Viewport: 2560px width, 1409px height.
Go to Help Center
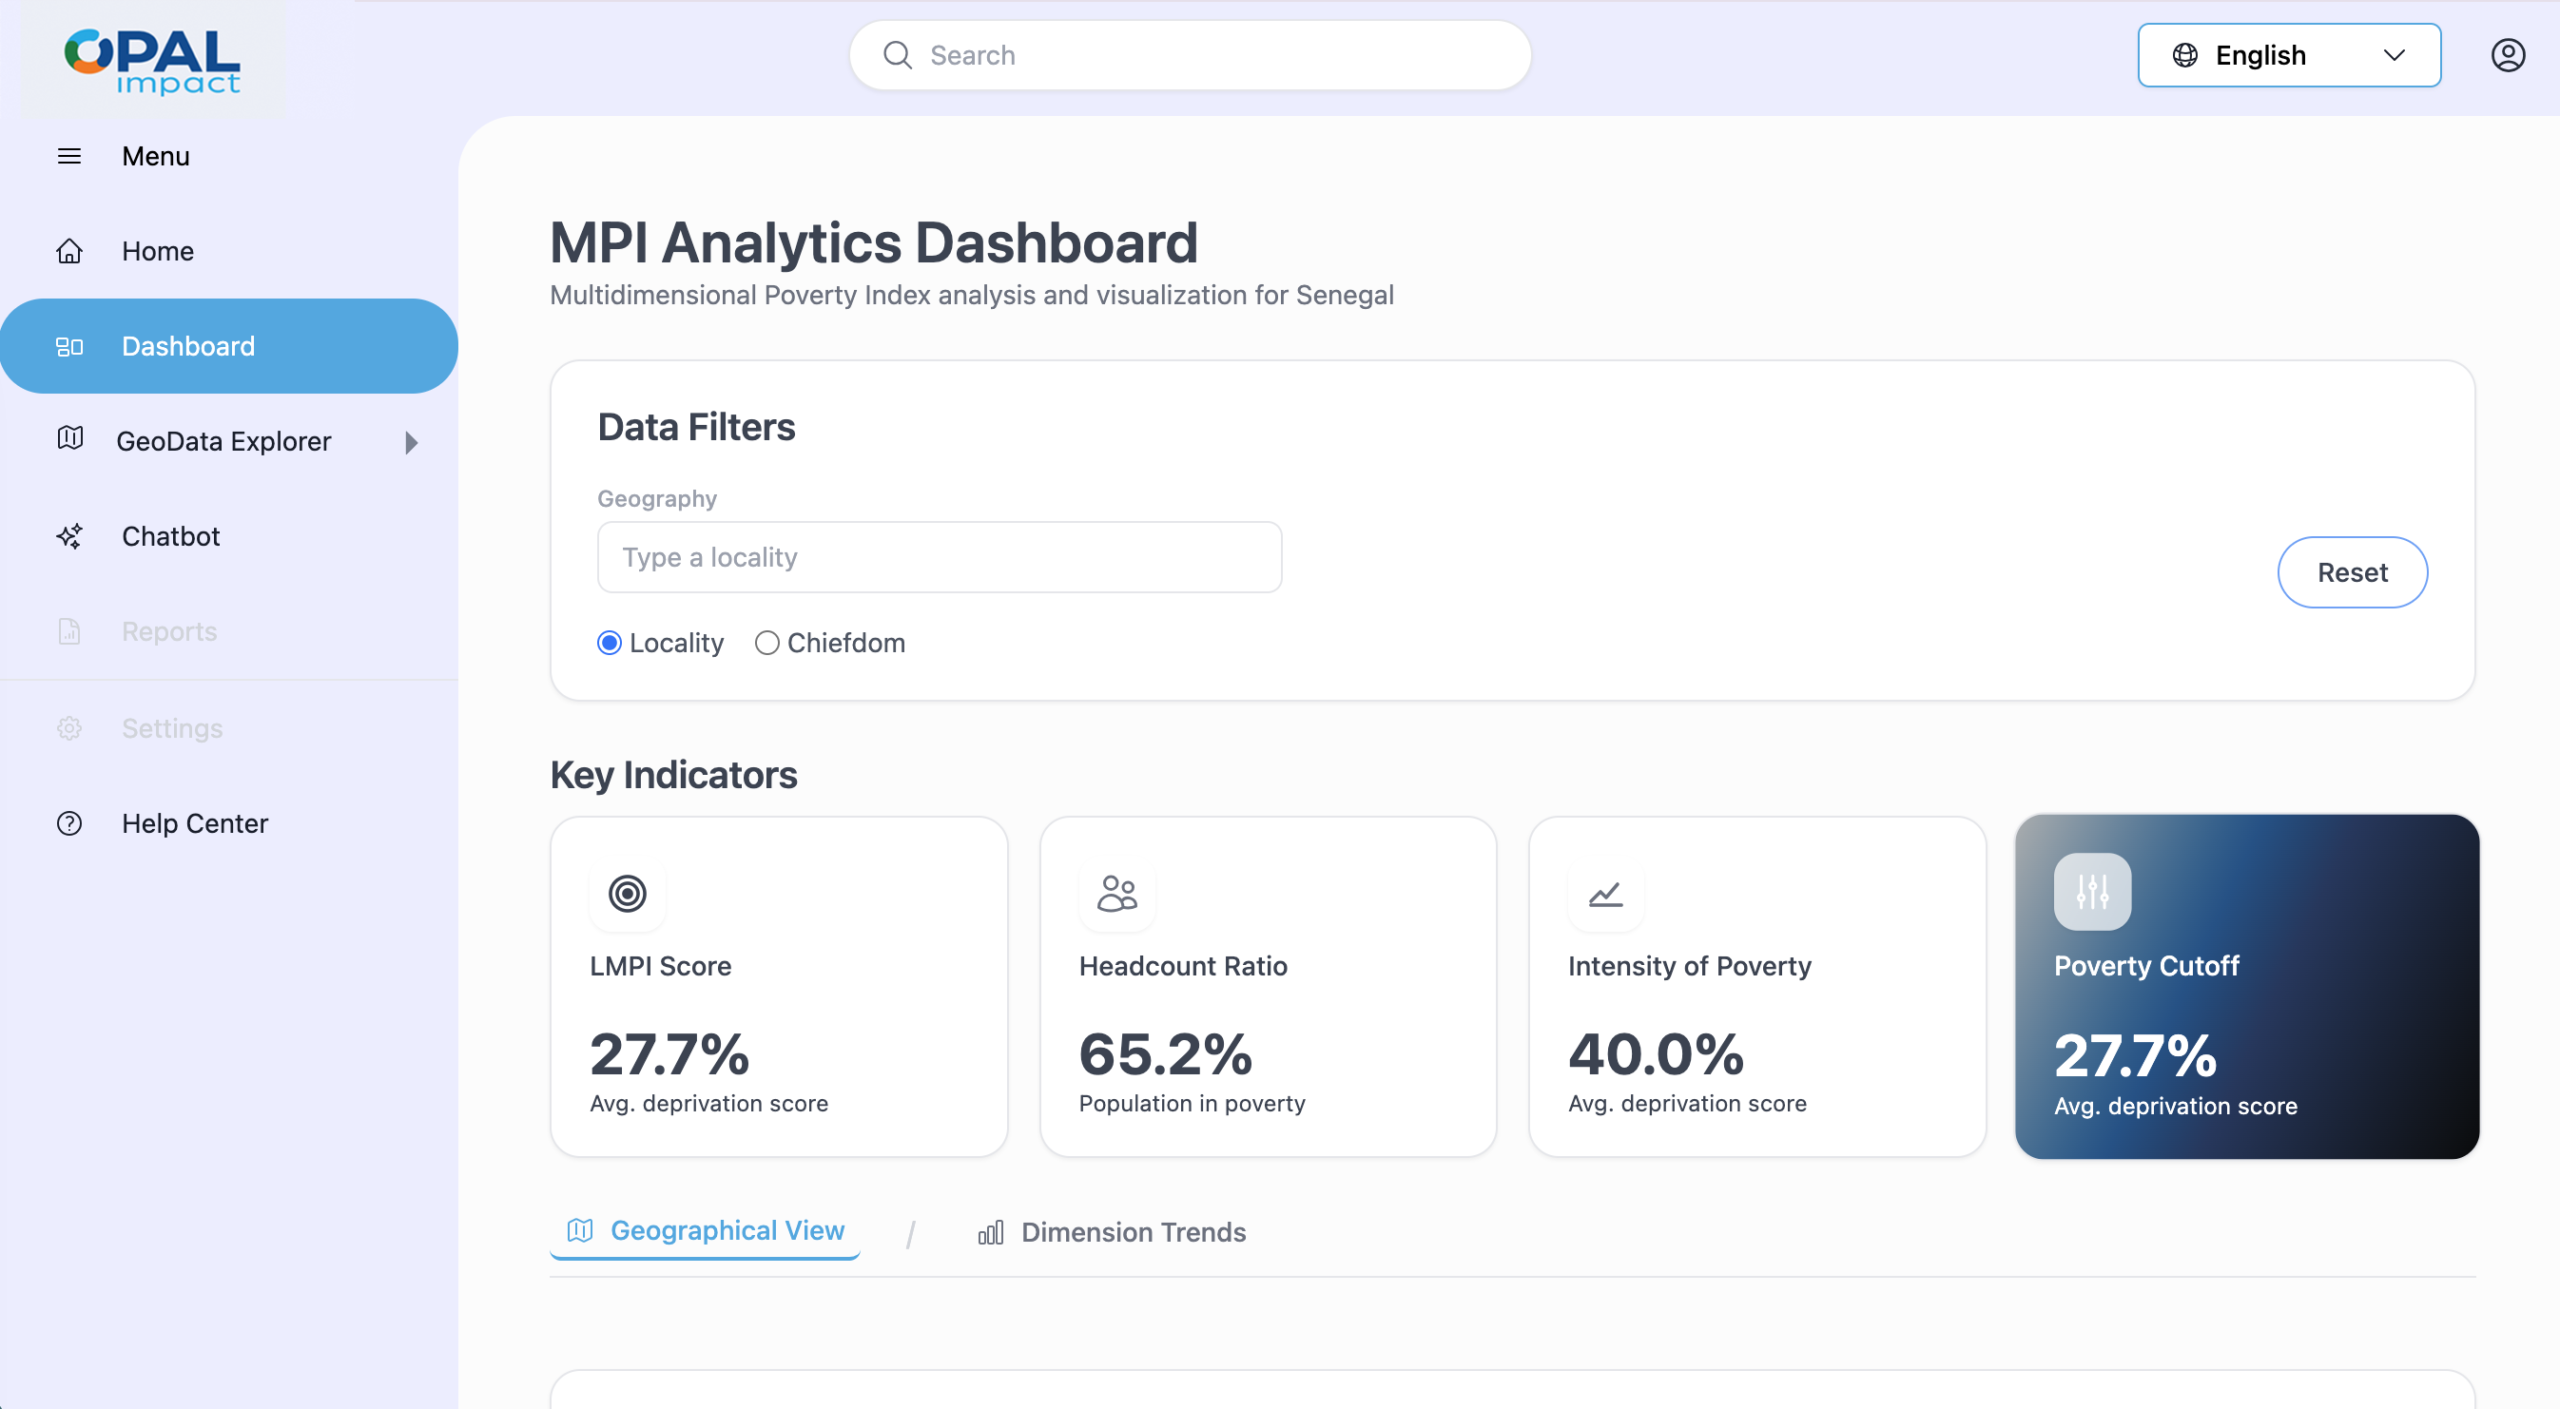[194, 823]
